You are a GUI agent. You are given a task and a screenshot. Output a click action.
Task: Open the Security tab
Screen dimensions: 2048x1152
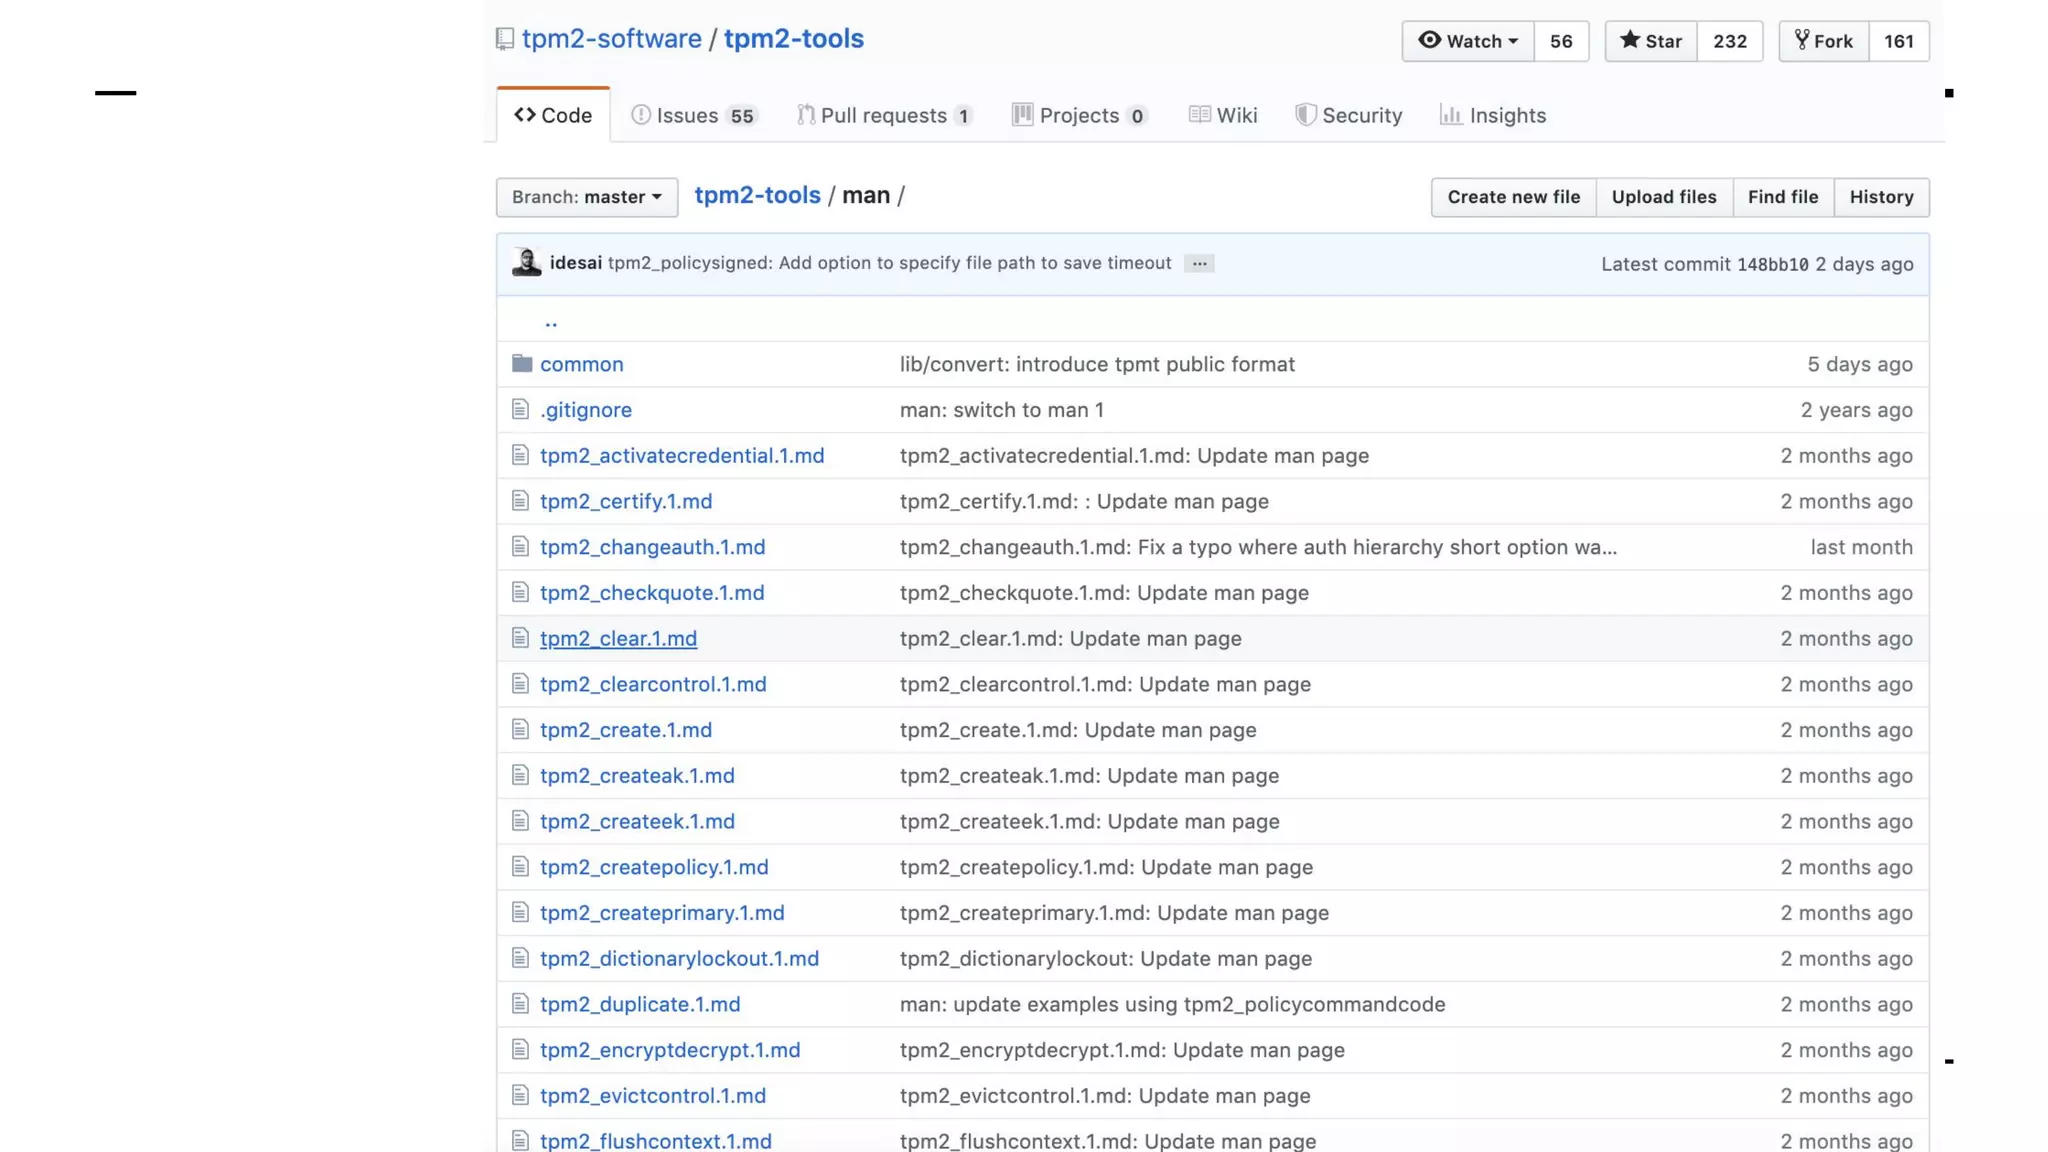coord(1348,116)
